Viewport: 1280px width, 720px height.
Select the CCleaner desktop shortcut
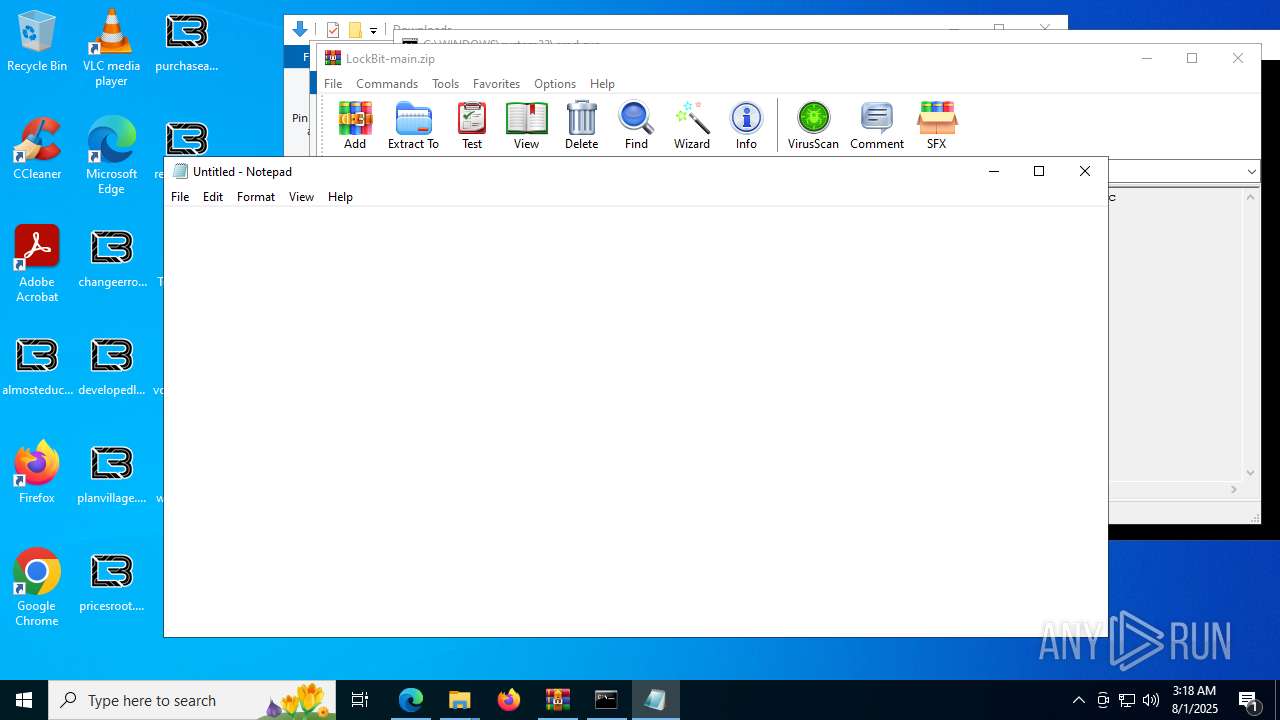pos(37,149)
